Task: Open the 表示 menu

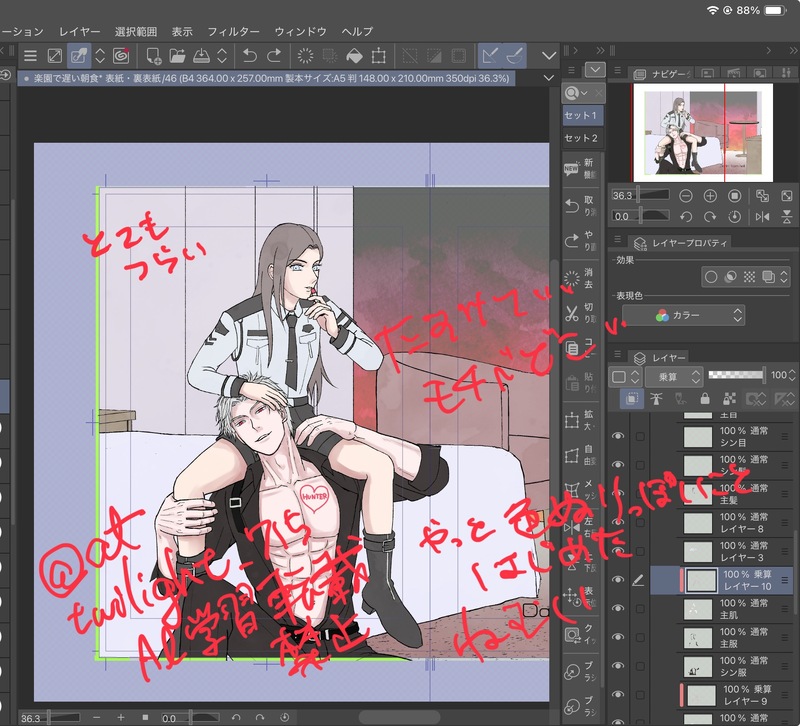Action: (x=182, y=32)
